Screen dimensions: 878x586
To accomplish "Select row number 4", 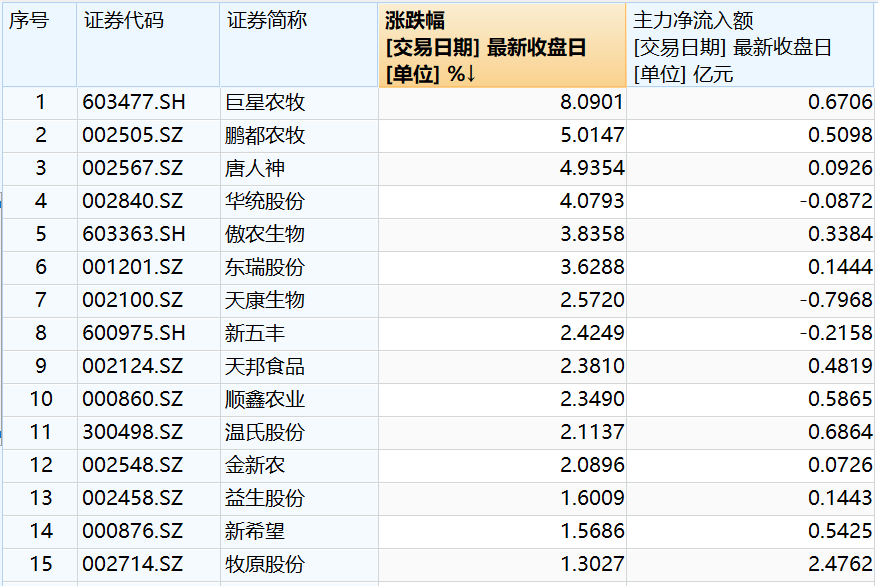I will point(40,201).
